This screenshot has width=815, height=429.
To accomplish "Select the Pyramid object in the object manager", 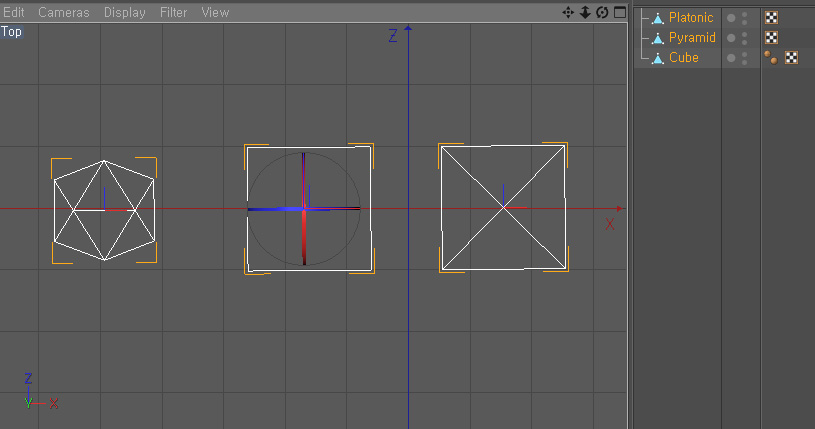I will pyautogui.click(x=692, y=37).
